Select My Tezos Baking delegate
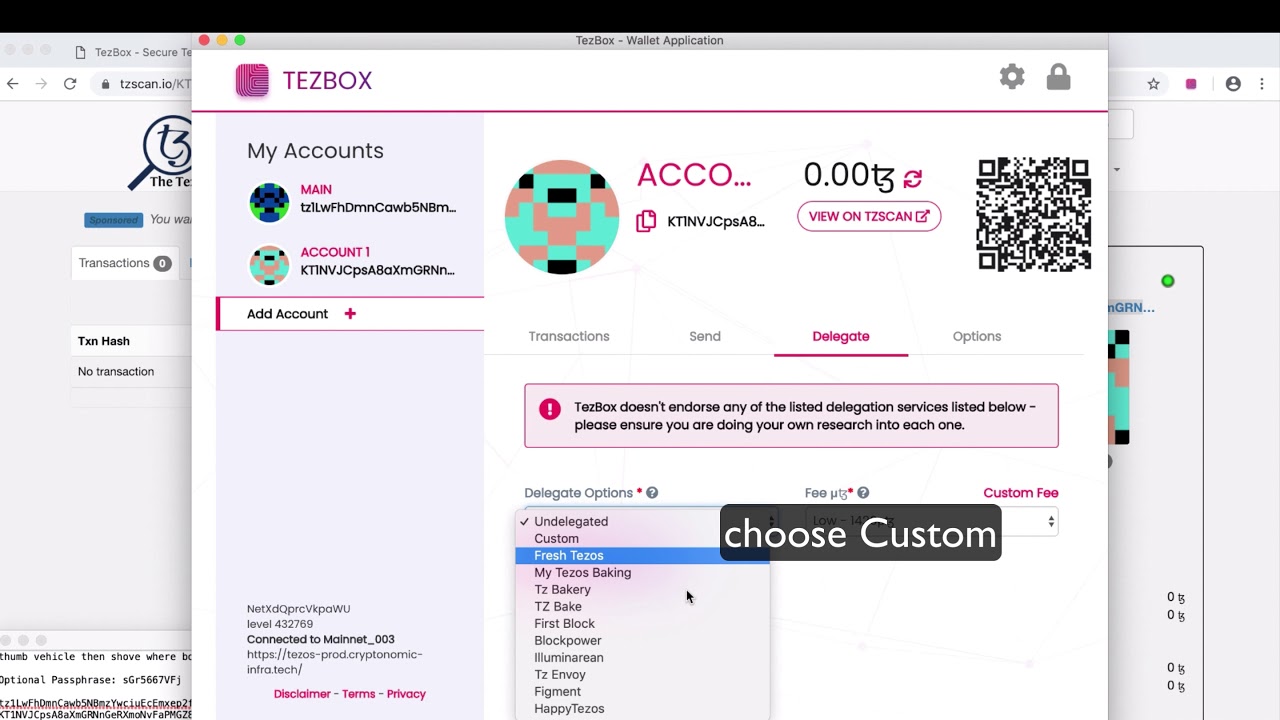The image size is (1280, 720). (x=643, y=572)
